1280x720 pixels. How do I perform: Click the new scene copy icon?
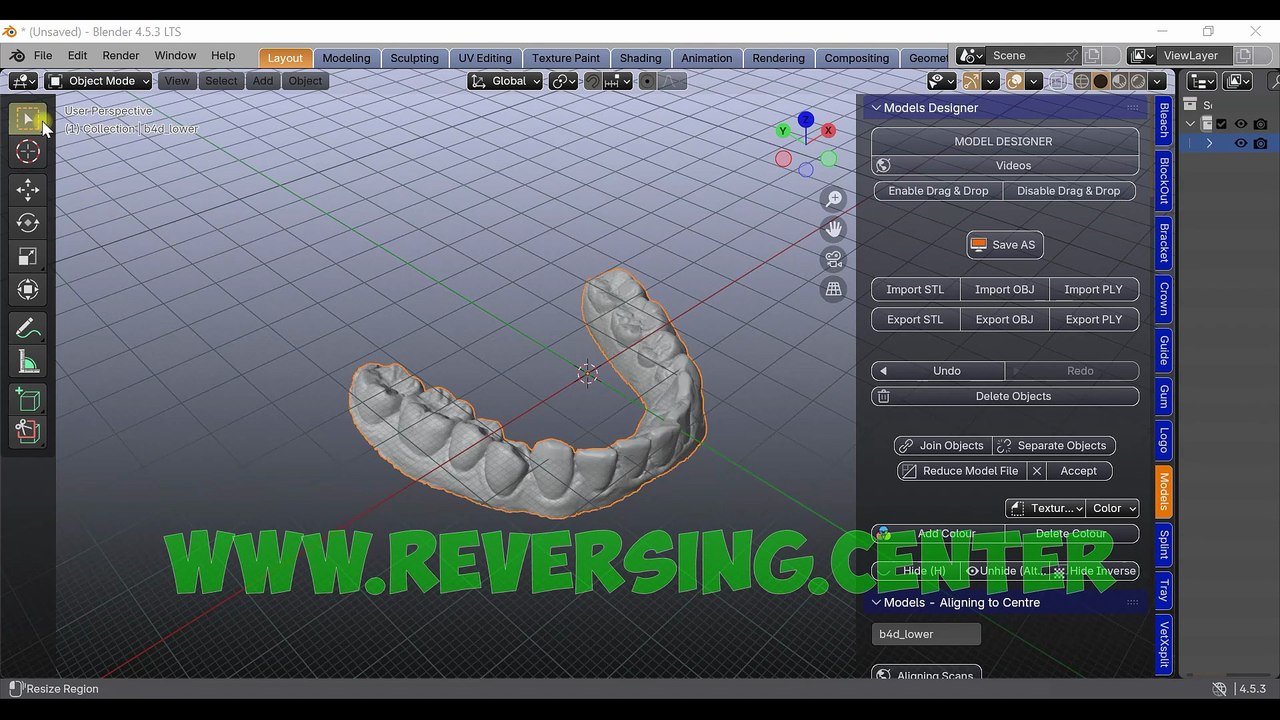point(1093,56)
